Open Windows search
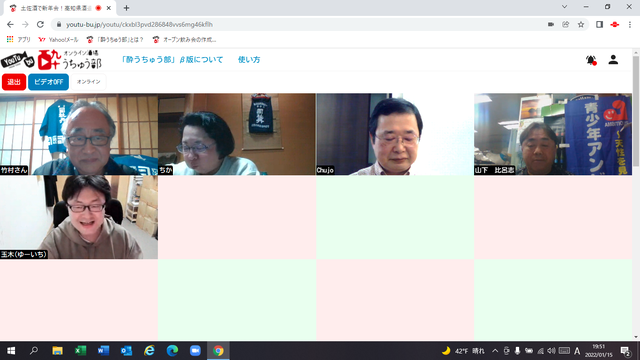The width and height of the screenshot is (640, 360). 34,351
